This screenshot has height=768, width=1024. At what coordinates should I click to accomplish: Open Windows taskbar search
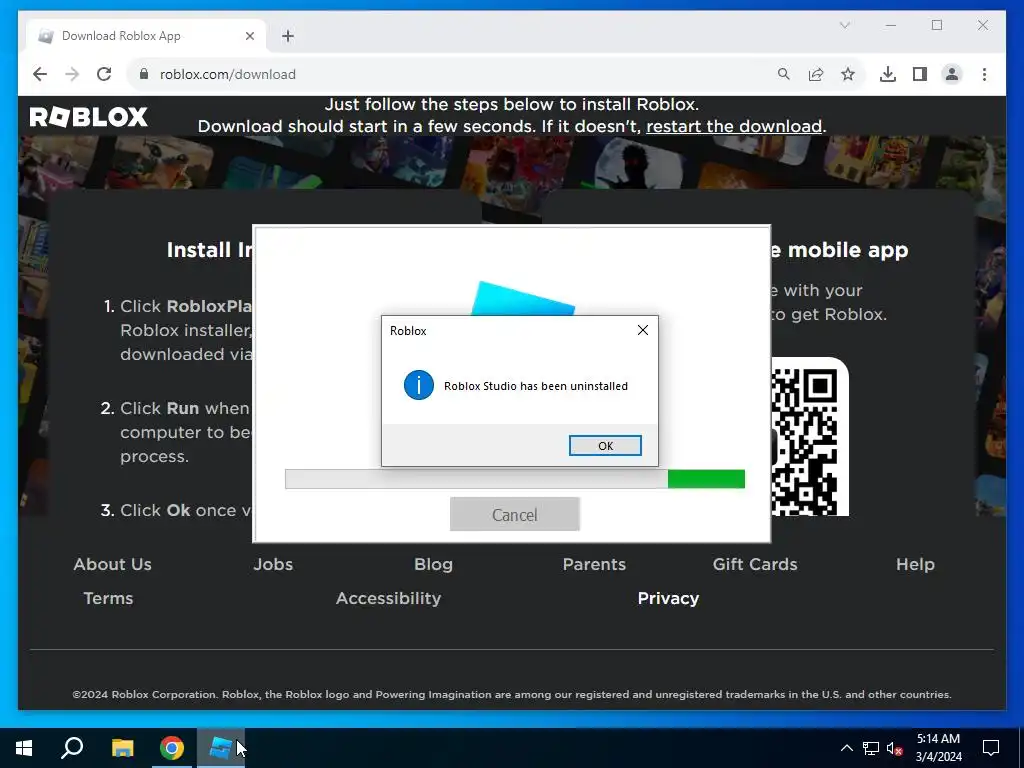[72, 748]
